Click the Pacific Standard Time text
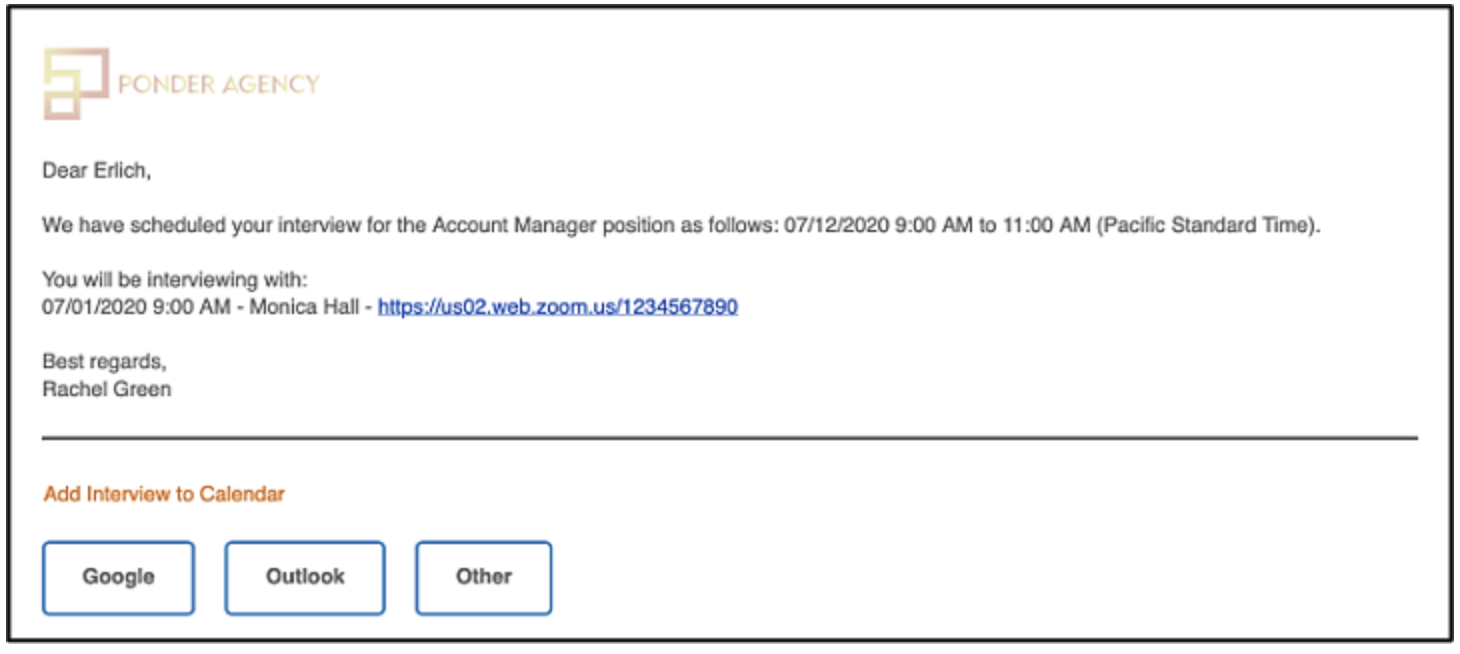The height and width of the screenshot is (654, 1460). (x=1208, y=226)
